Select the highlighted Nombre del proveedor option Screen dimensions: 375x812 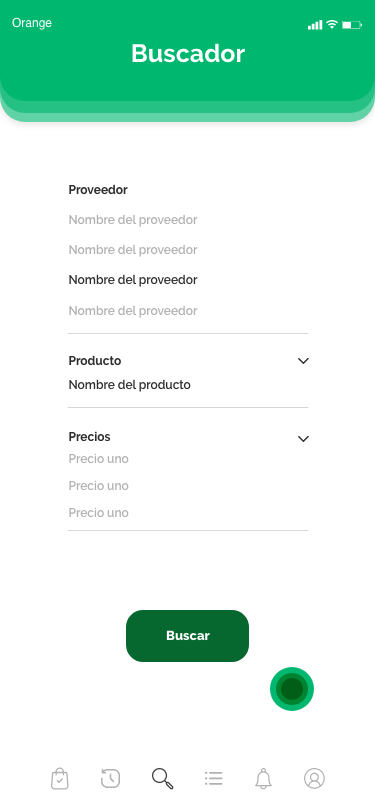(133, 280)
